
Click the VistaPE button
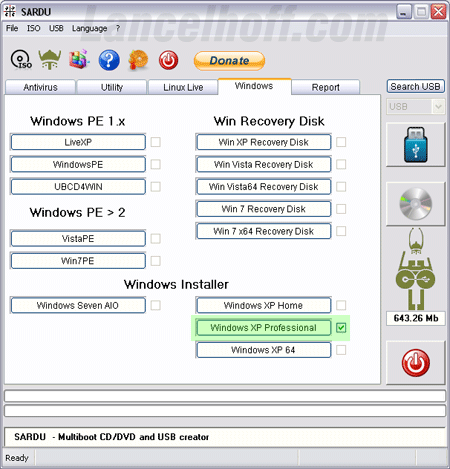(x=78, y=239)
